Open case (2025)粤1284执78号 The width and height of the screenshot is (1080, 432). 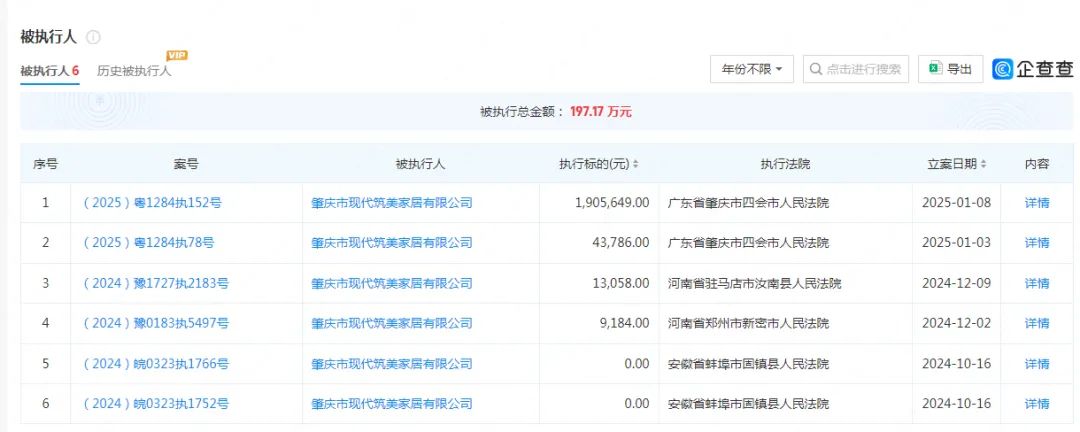148,243
